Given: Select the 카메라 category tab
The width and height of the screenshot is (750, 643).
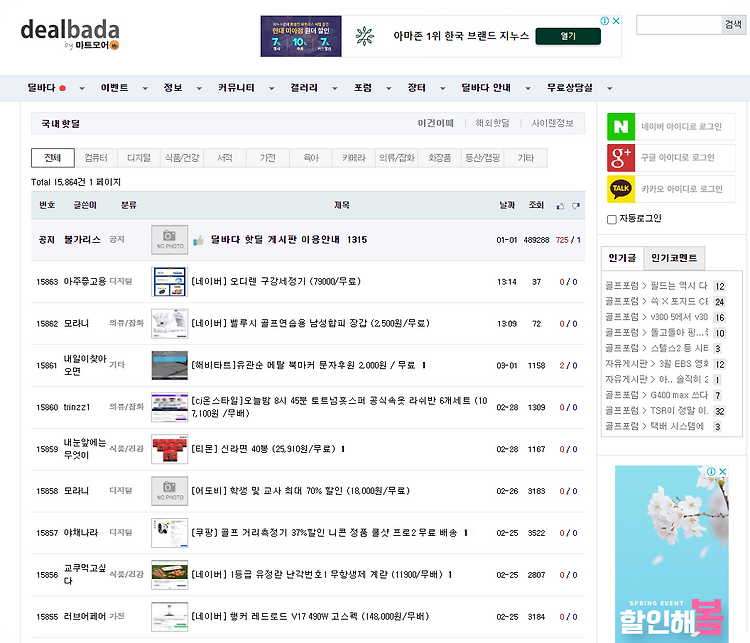Looking at the screenshot, I should tap(353, 158).
